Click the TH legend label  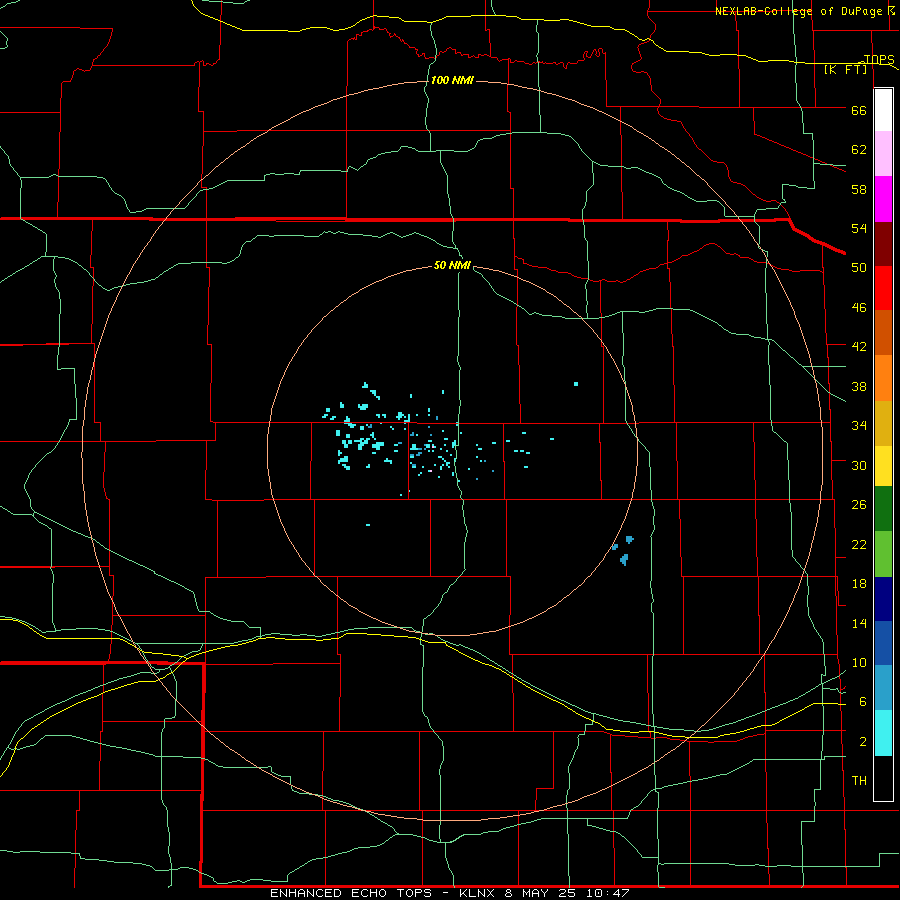(859, 781)
